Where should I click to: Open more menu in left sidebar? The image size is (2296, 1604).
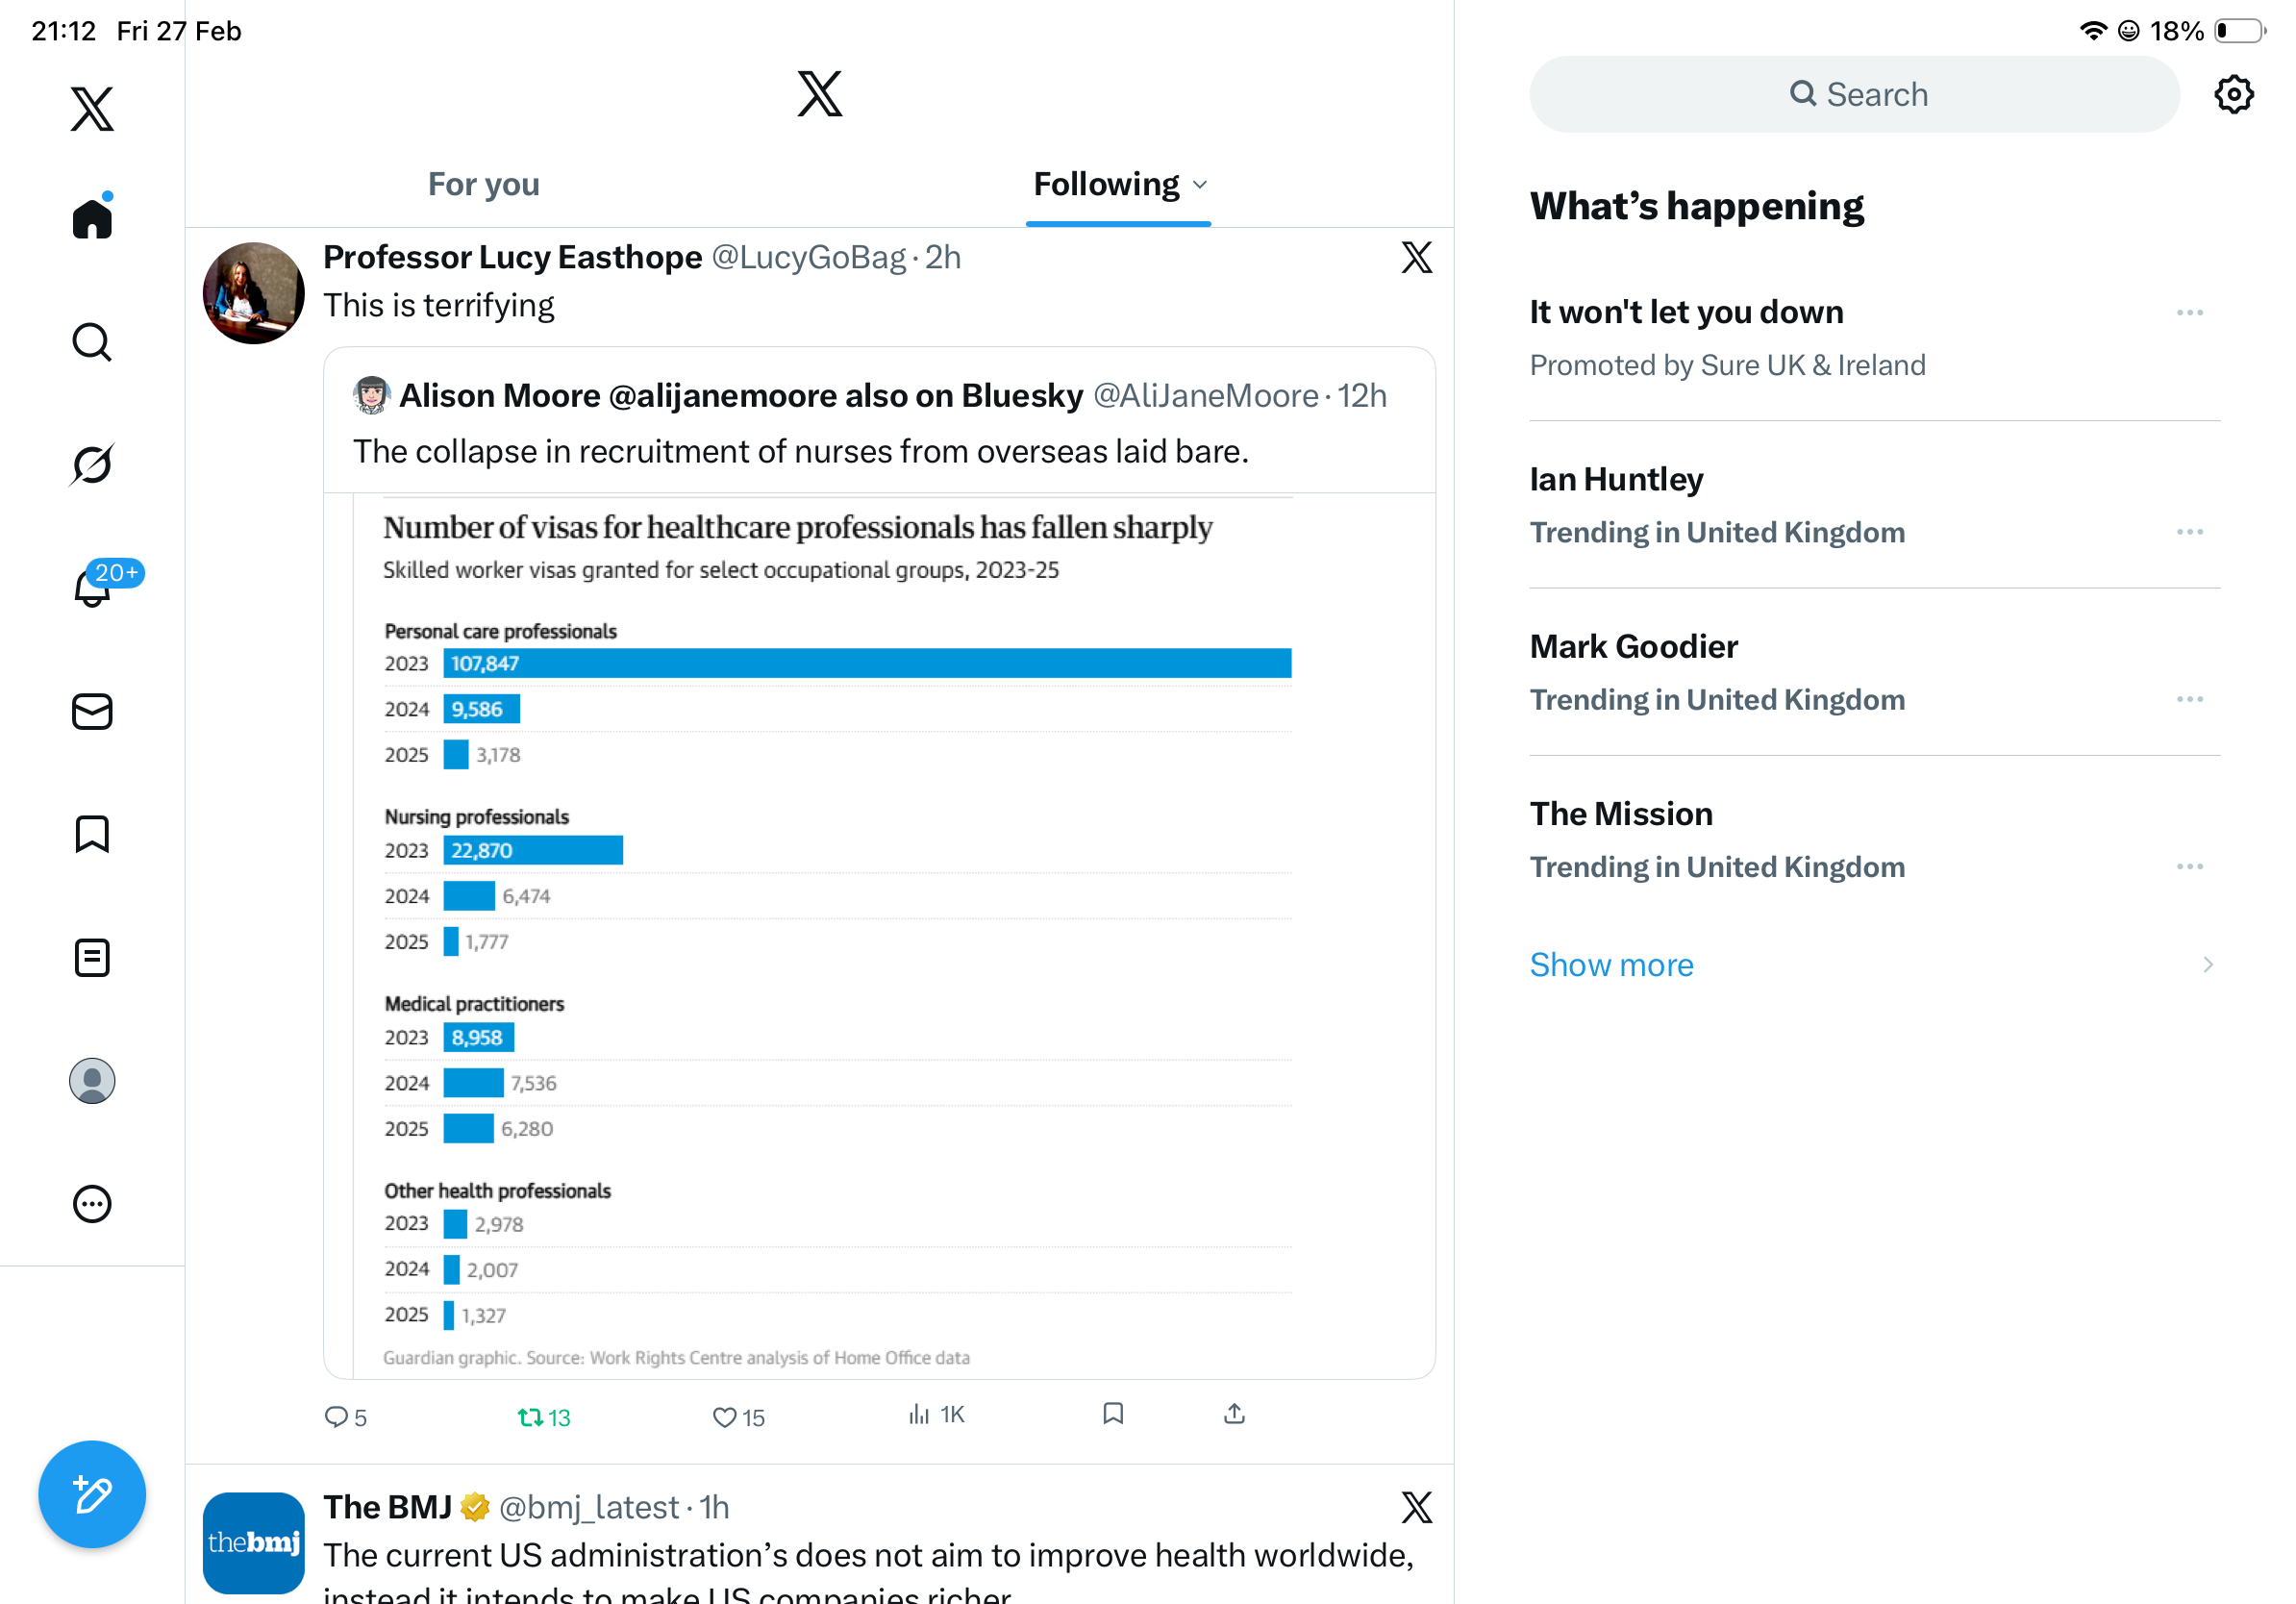pyautogui.click(x=92, y=1204)
